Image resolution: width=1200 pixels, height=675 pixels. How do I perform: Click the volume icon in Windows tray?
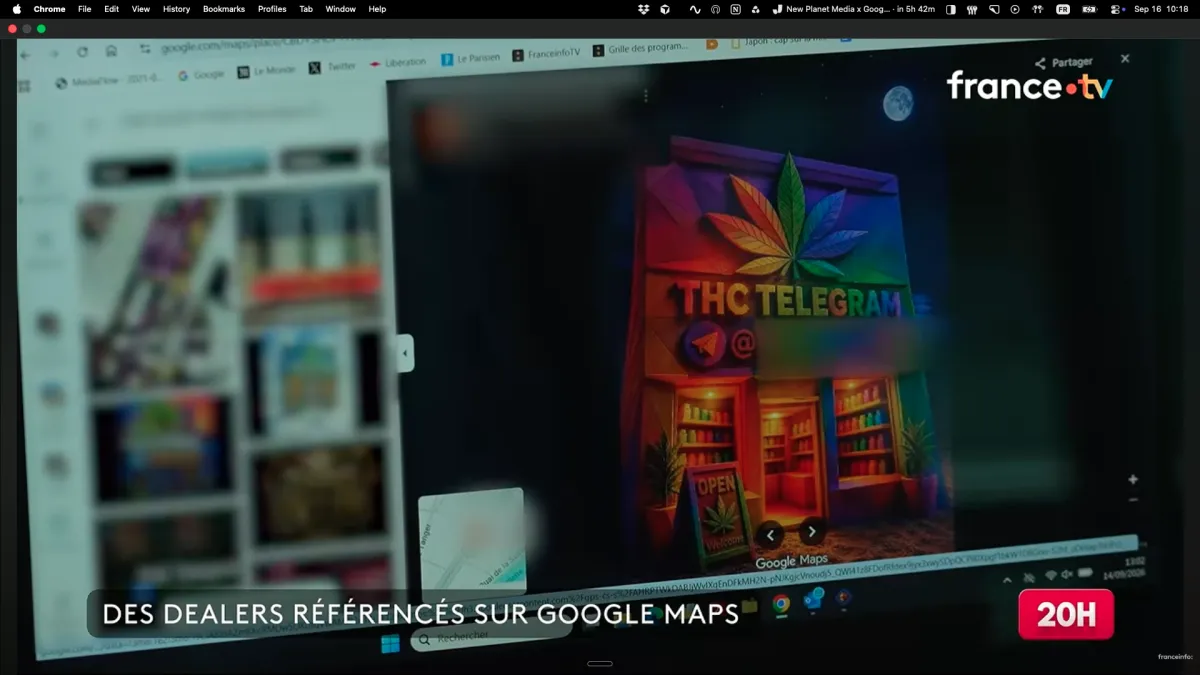(1067, 574)
